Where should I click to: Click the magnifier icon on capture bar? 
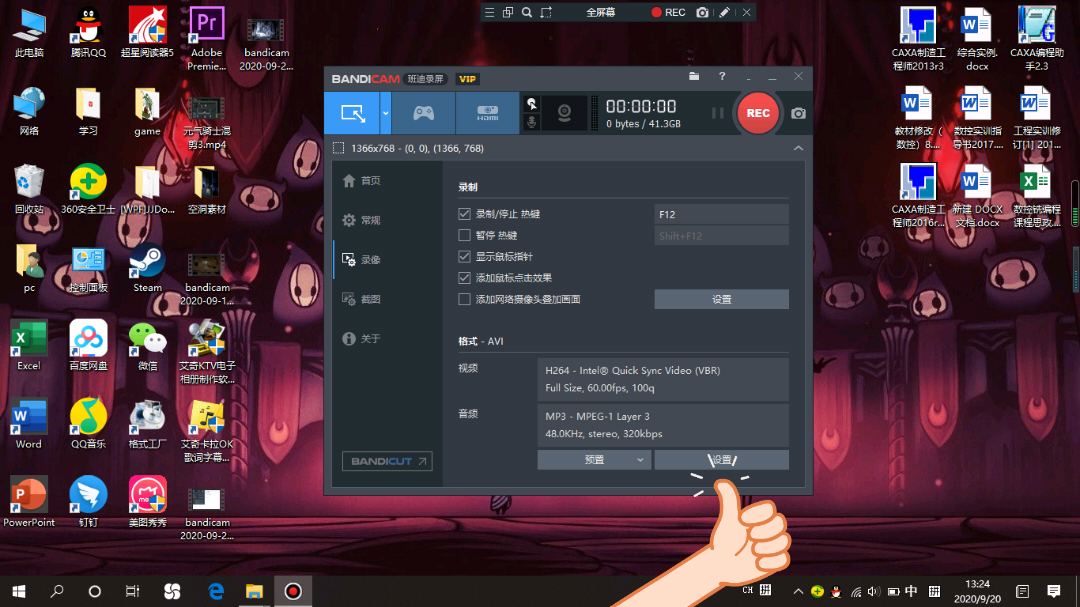pos(527,12)
